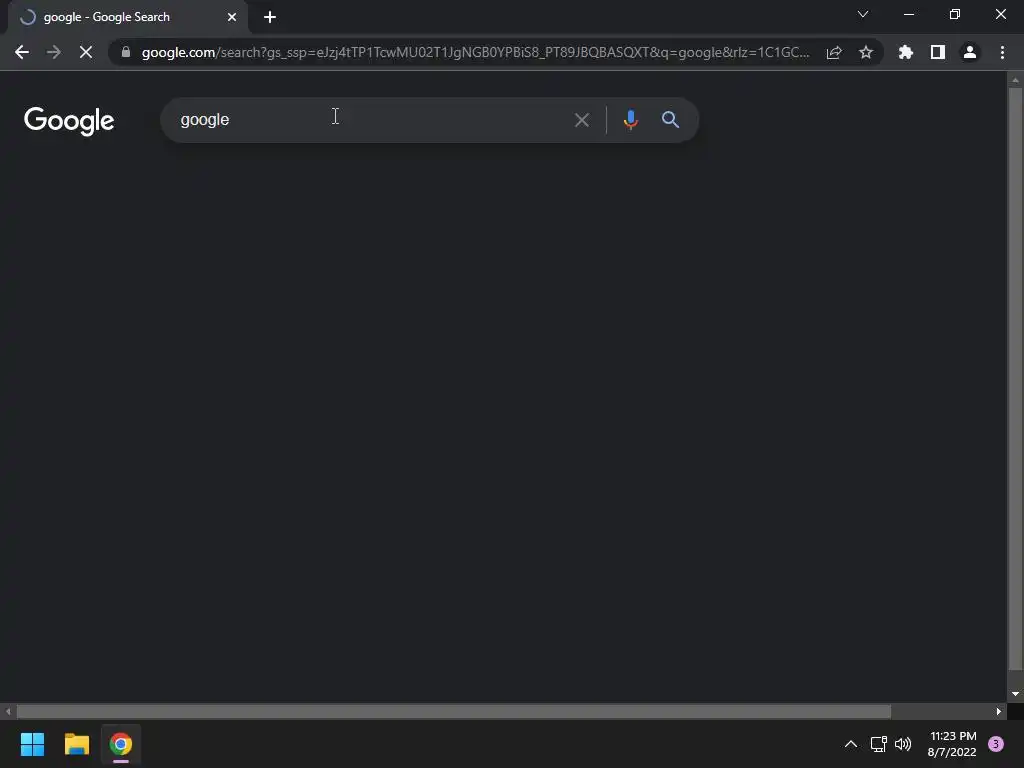Open clock and calendar at 11:23 PM

click(952, 744)
